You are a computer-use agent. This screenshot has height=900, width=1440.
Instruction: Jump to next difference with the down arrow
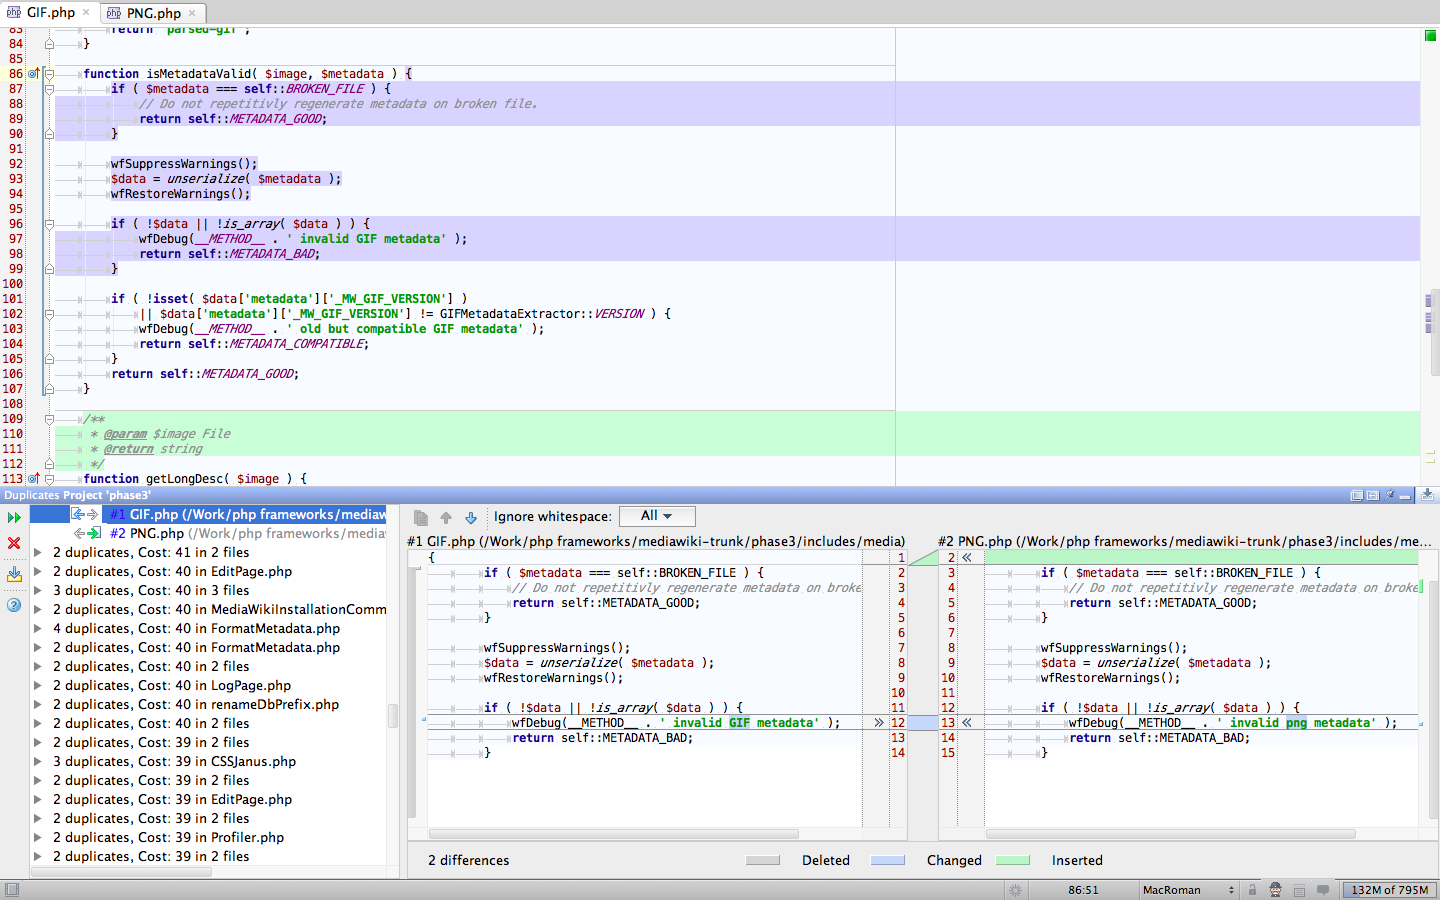click(x=471, y=518)
